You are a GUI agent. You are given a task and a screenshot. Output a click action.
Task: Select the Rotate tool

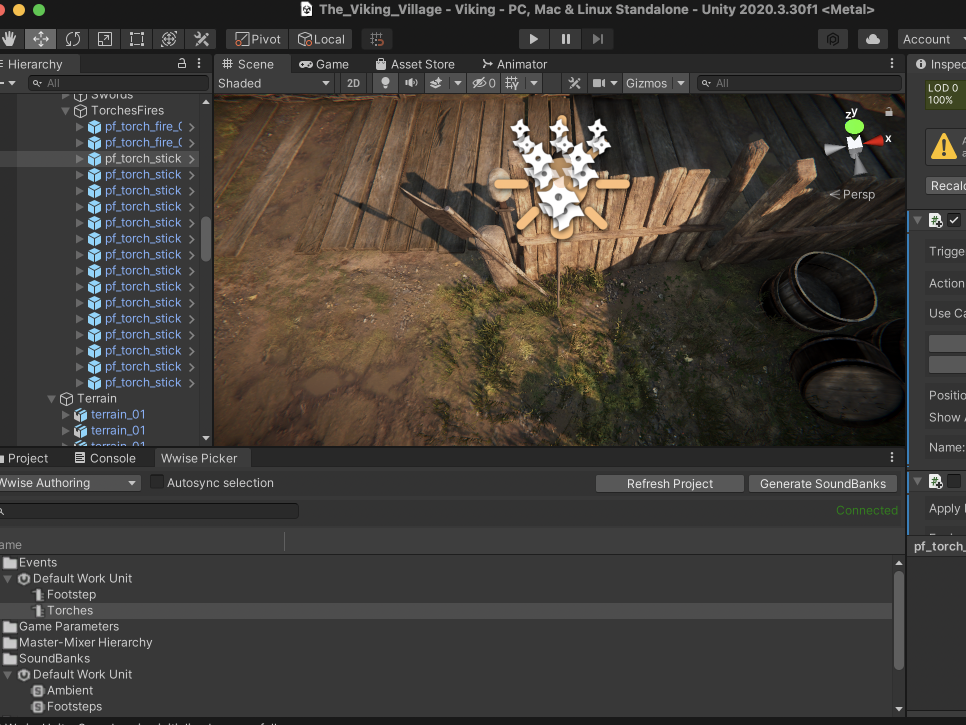tap(73, 39)
